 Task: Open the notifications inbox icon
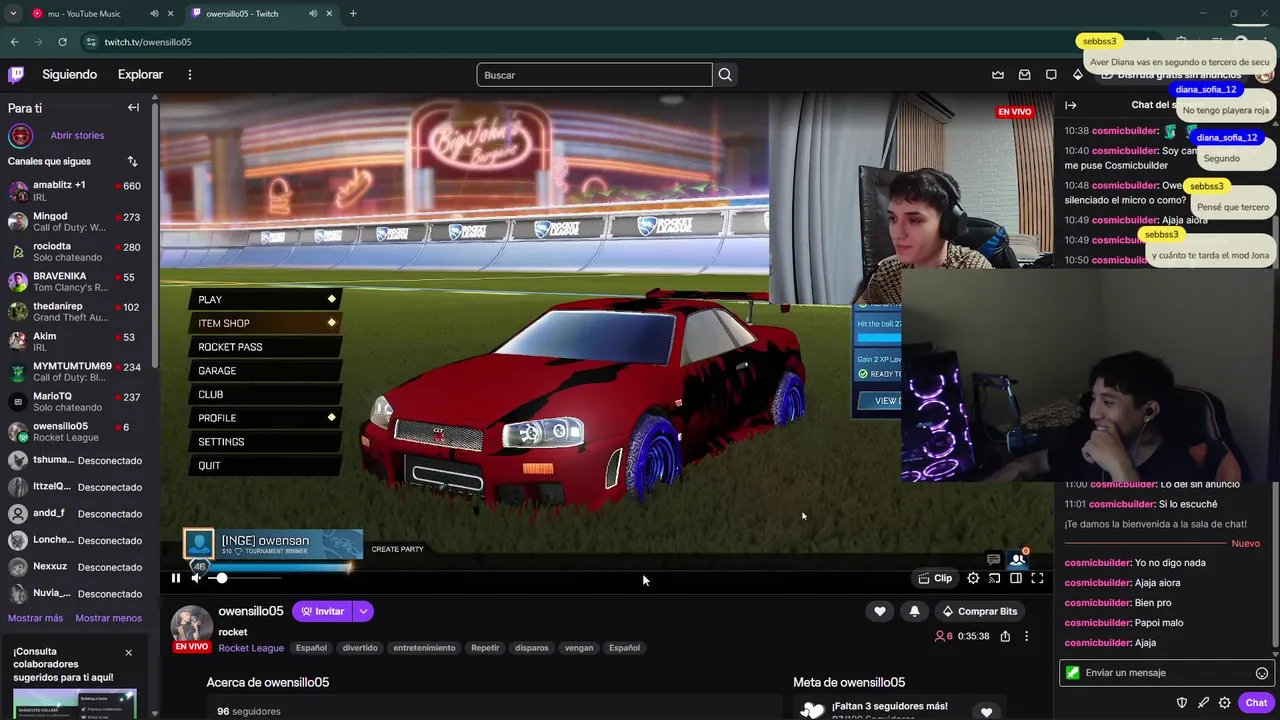point(1024,75)
